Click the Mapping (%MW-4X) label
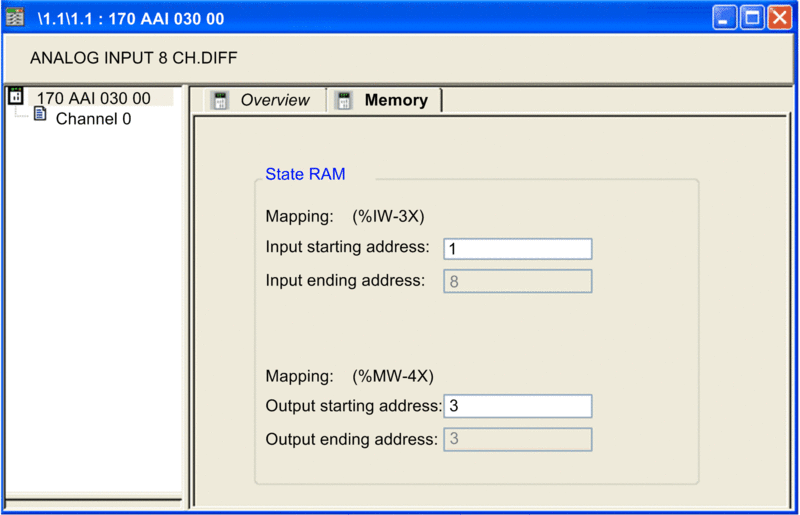The image size is (800, 515). pos(349,376)
